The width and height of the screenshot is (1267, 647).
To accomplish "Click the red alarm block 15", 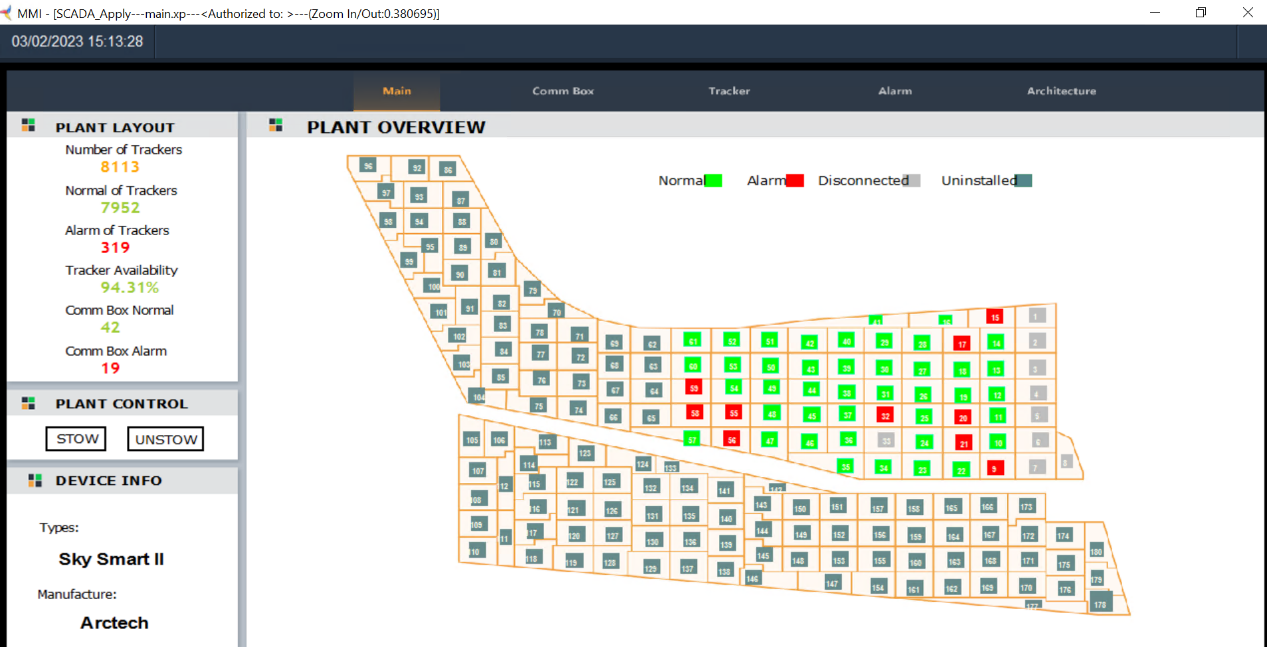I will click(994, 317).
